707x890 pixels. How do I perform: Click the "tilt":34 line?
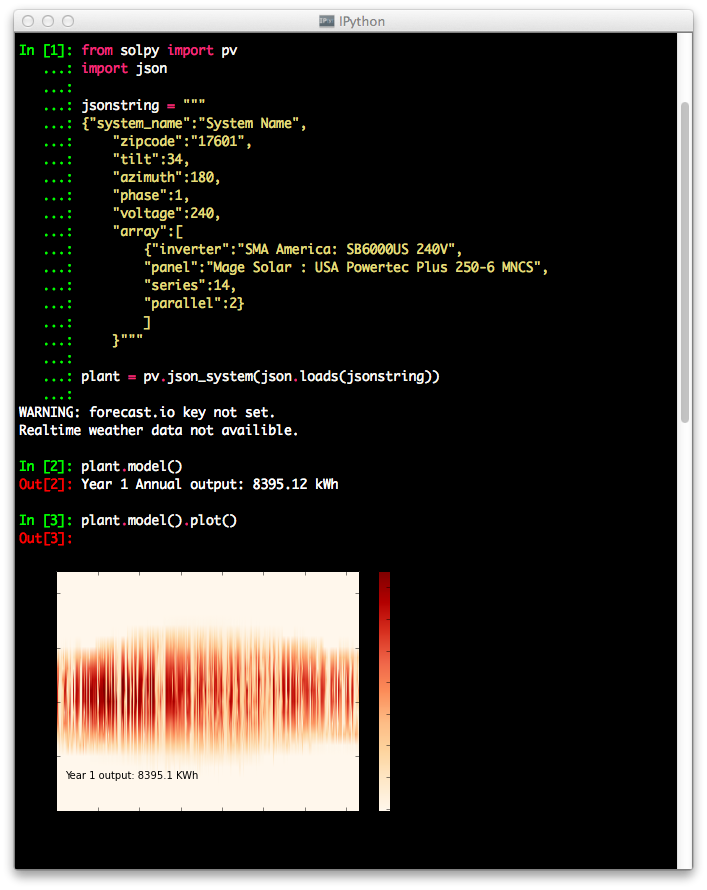150,159
